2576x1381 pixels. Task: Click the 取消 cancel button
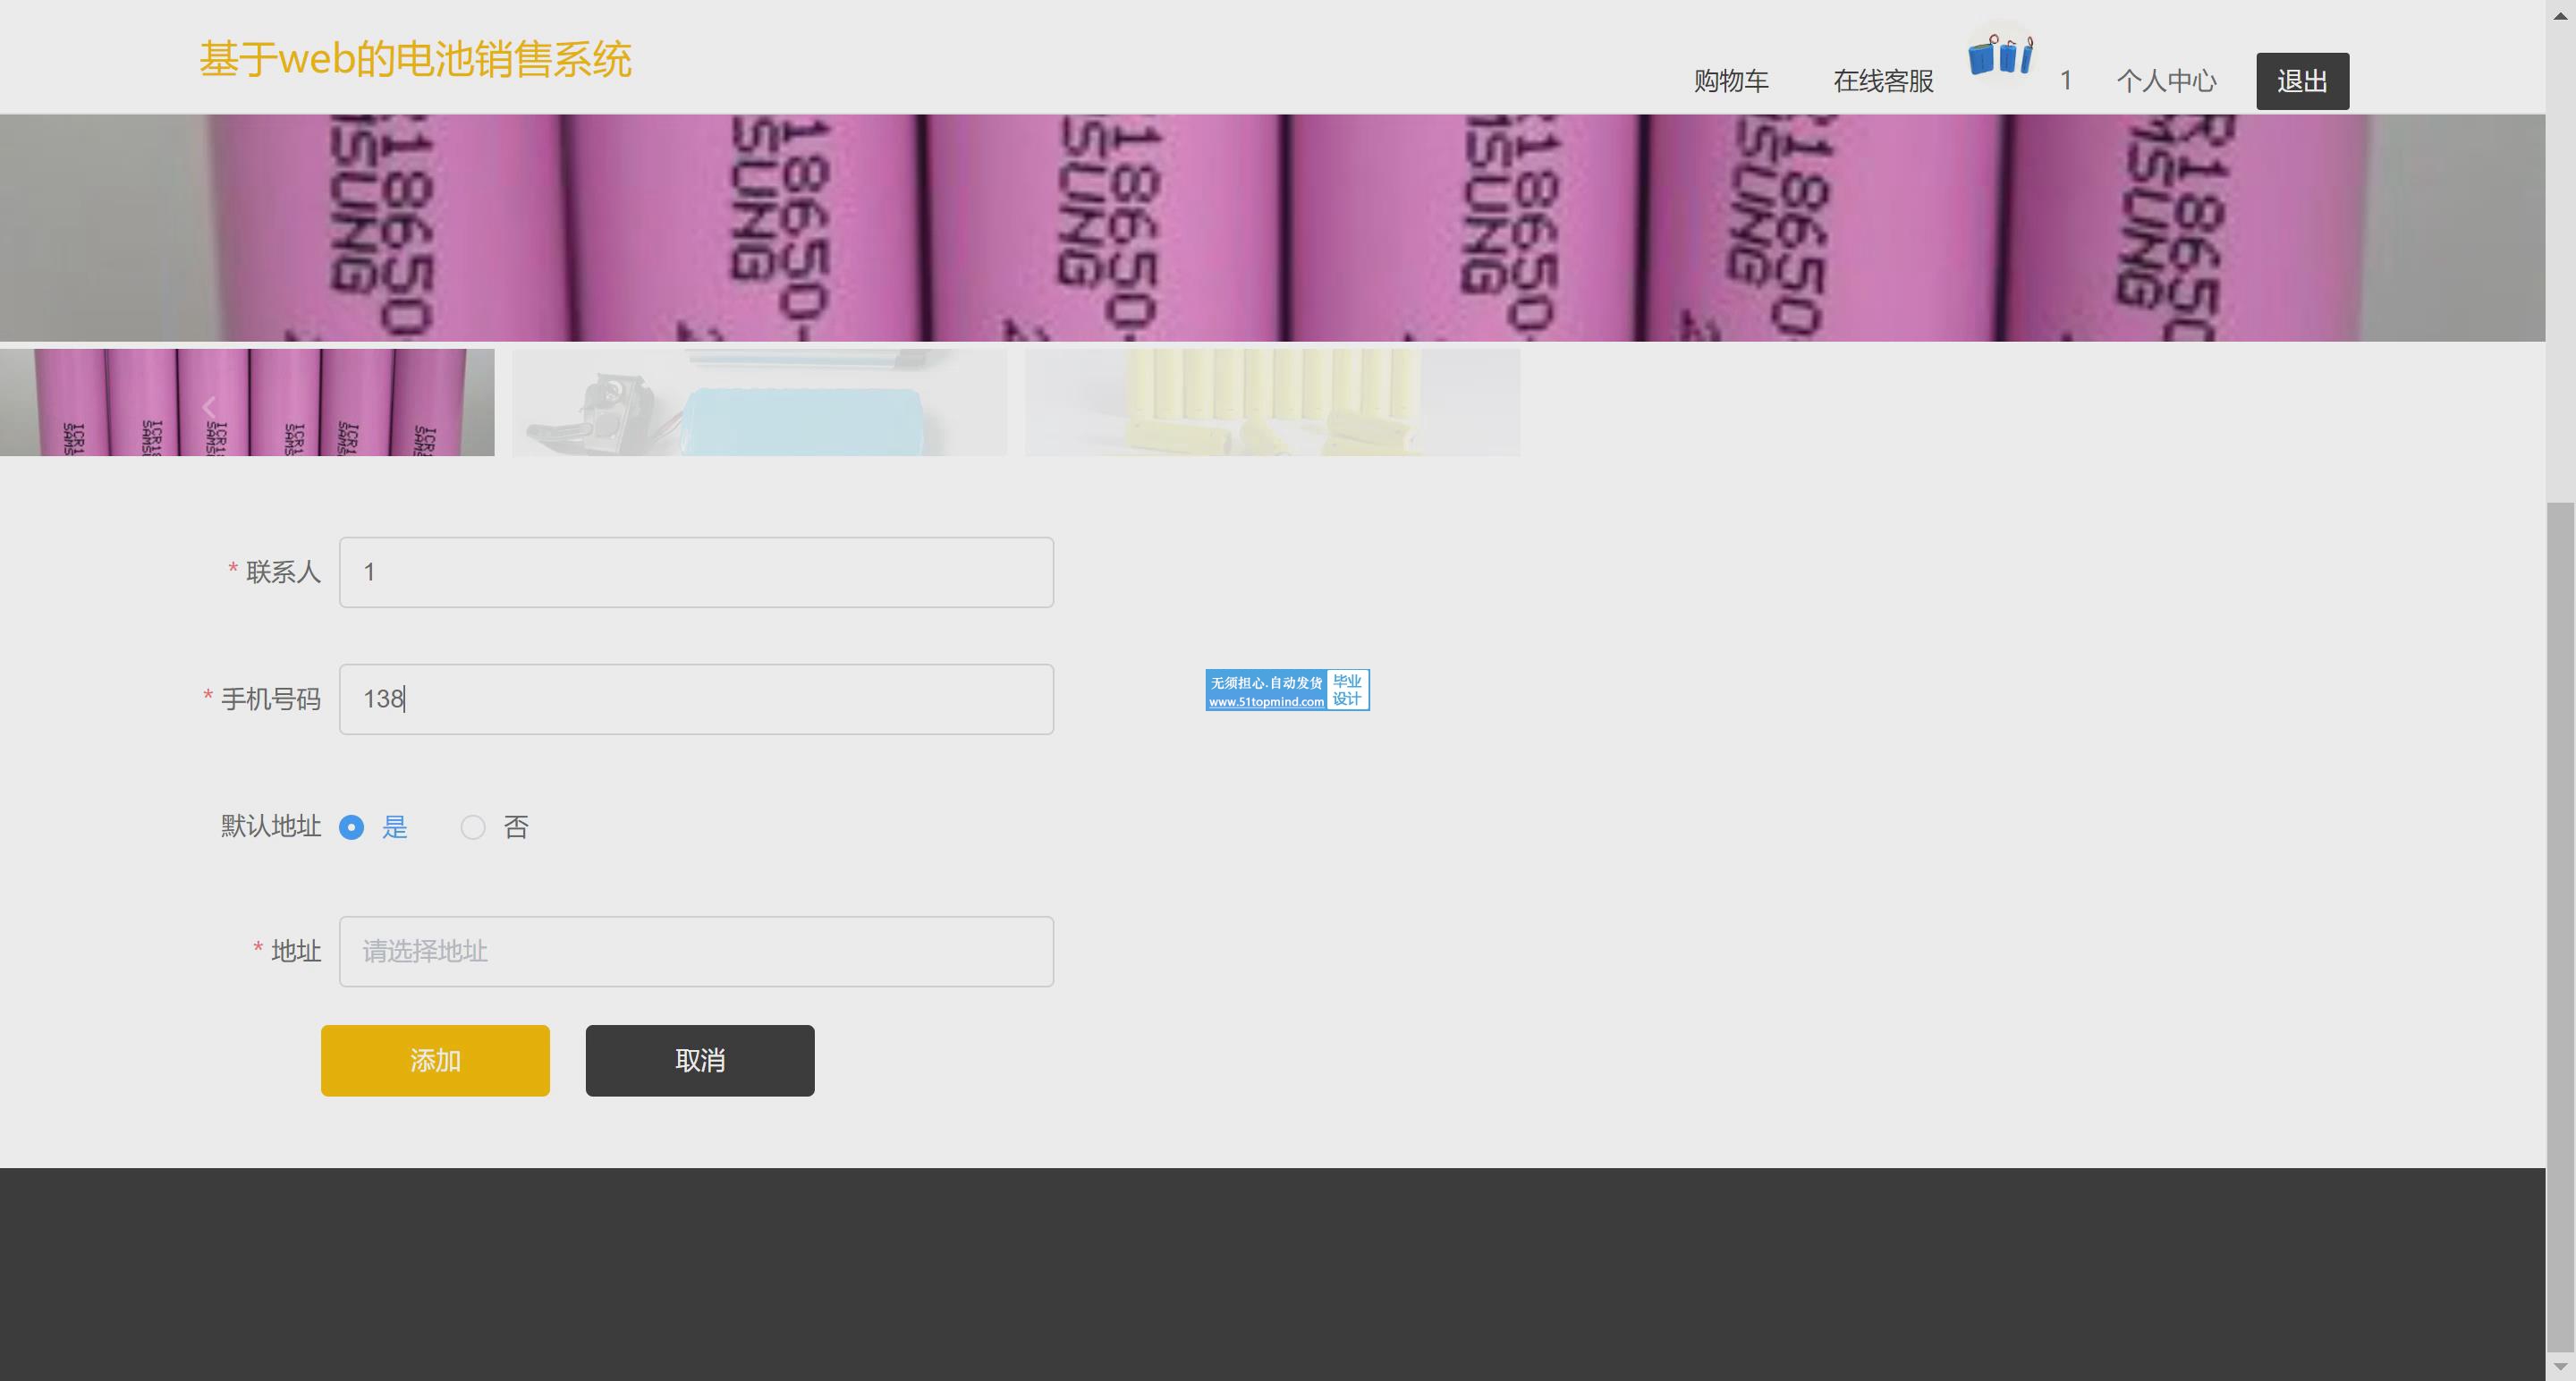pos(700,1060)
